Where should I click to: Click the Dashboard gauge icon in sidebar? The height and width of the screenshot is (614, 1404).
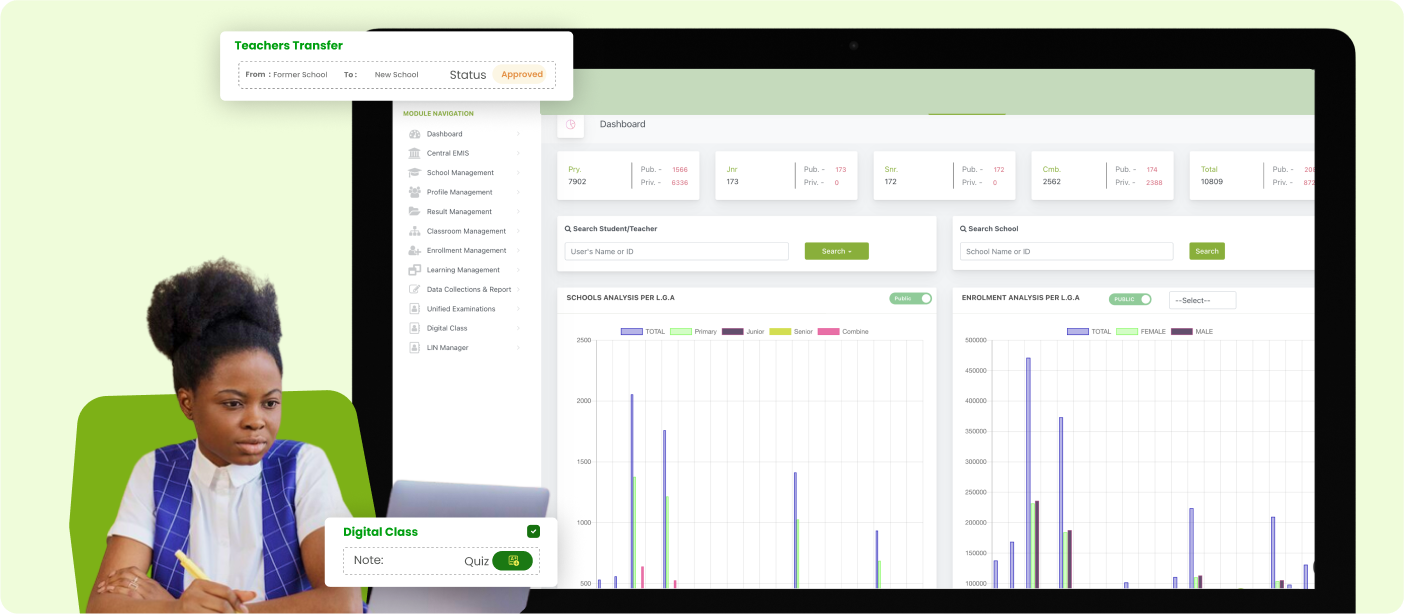coord(414,134)
